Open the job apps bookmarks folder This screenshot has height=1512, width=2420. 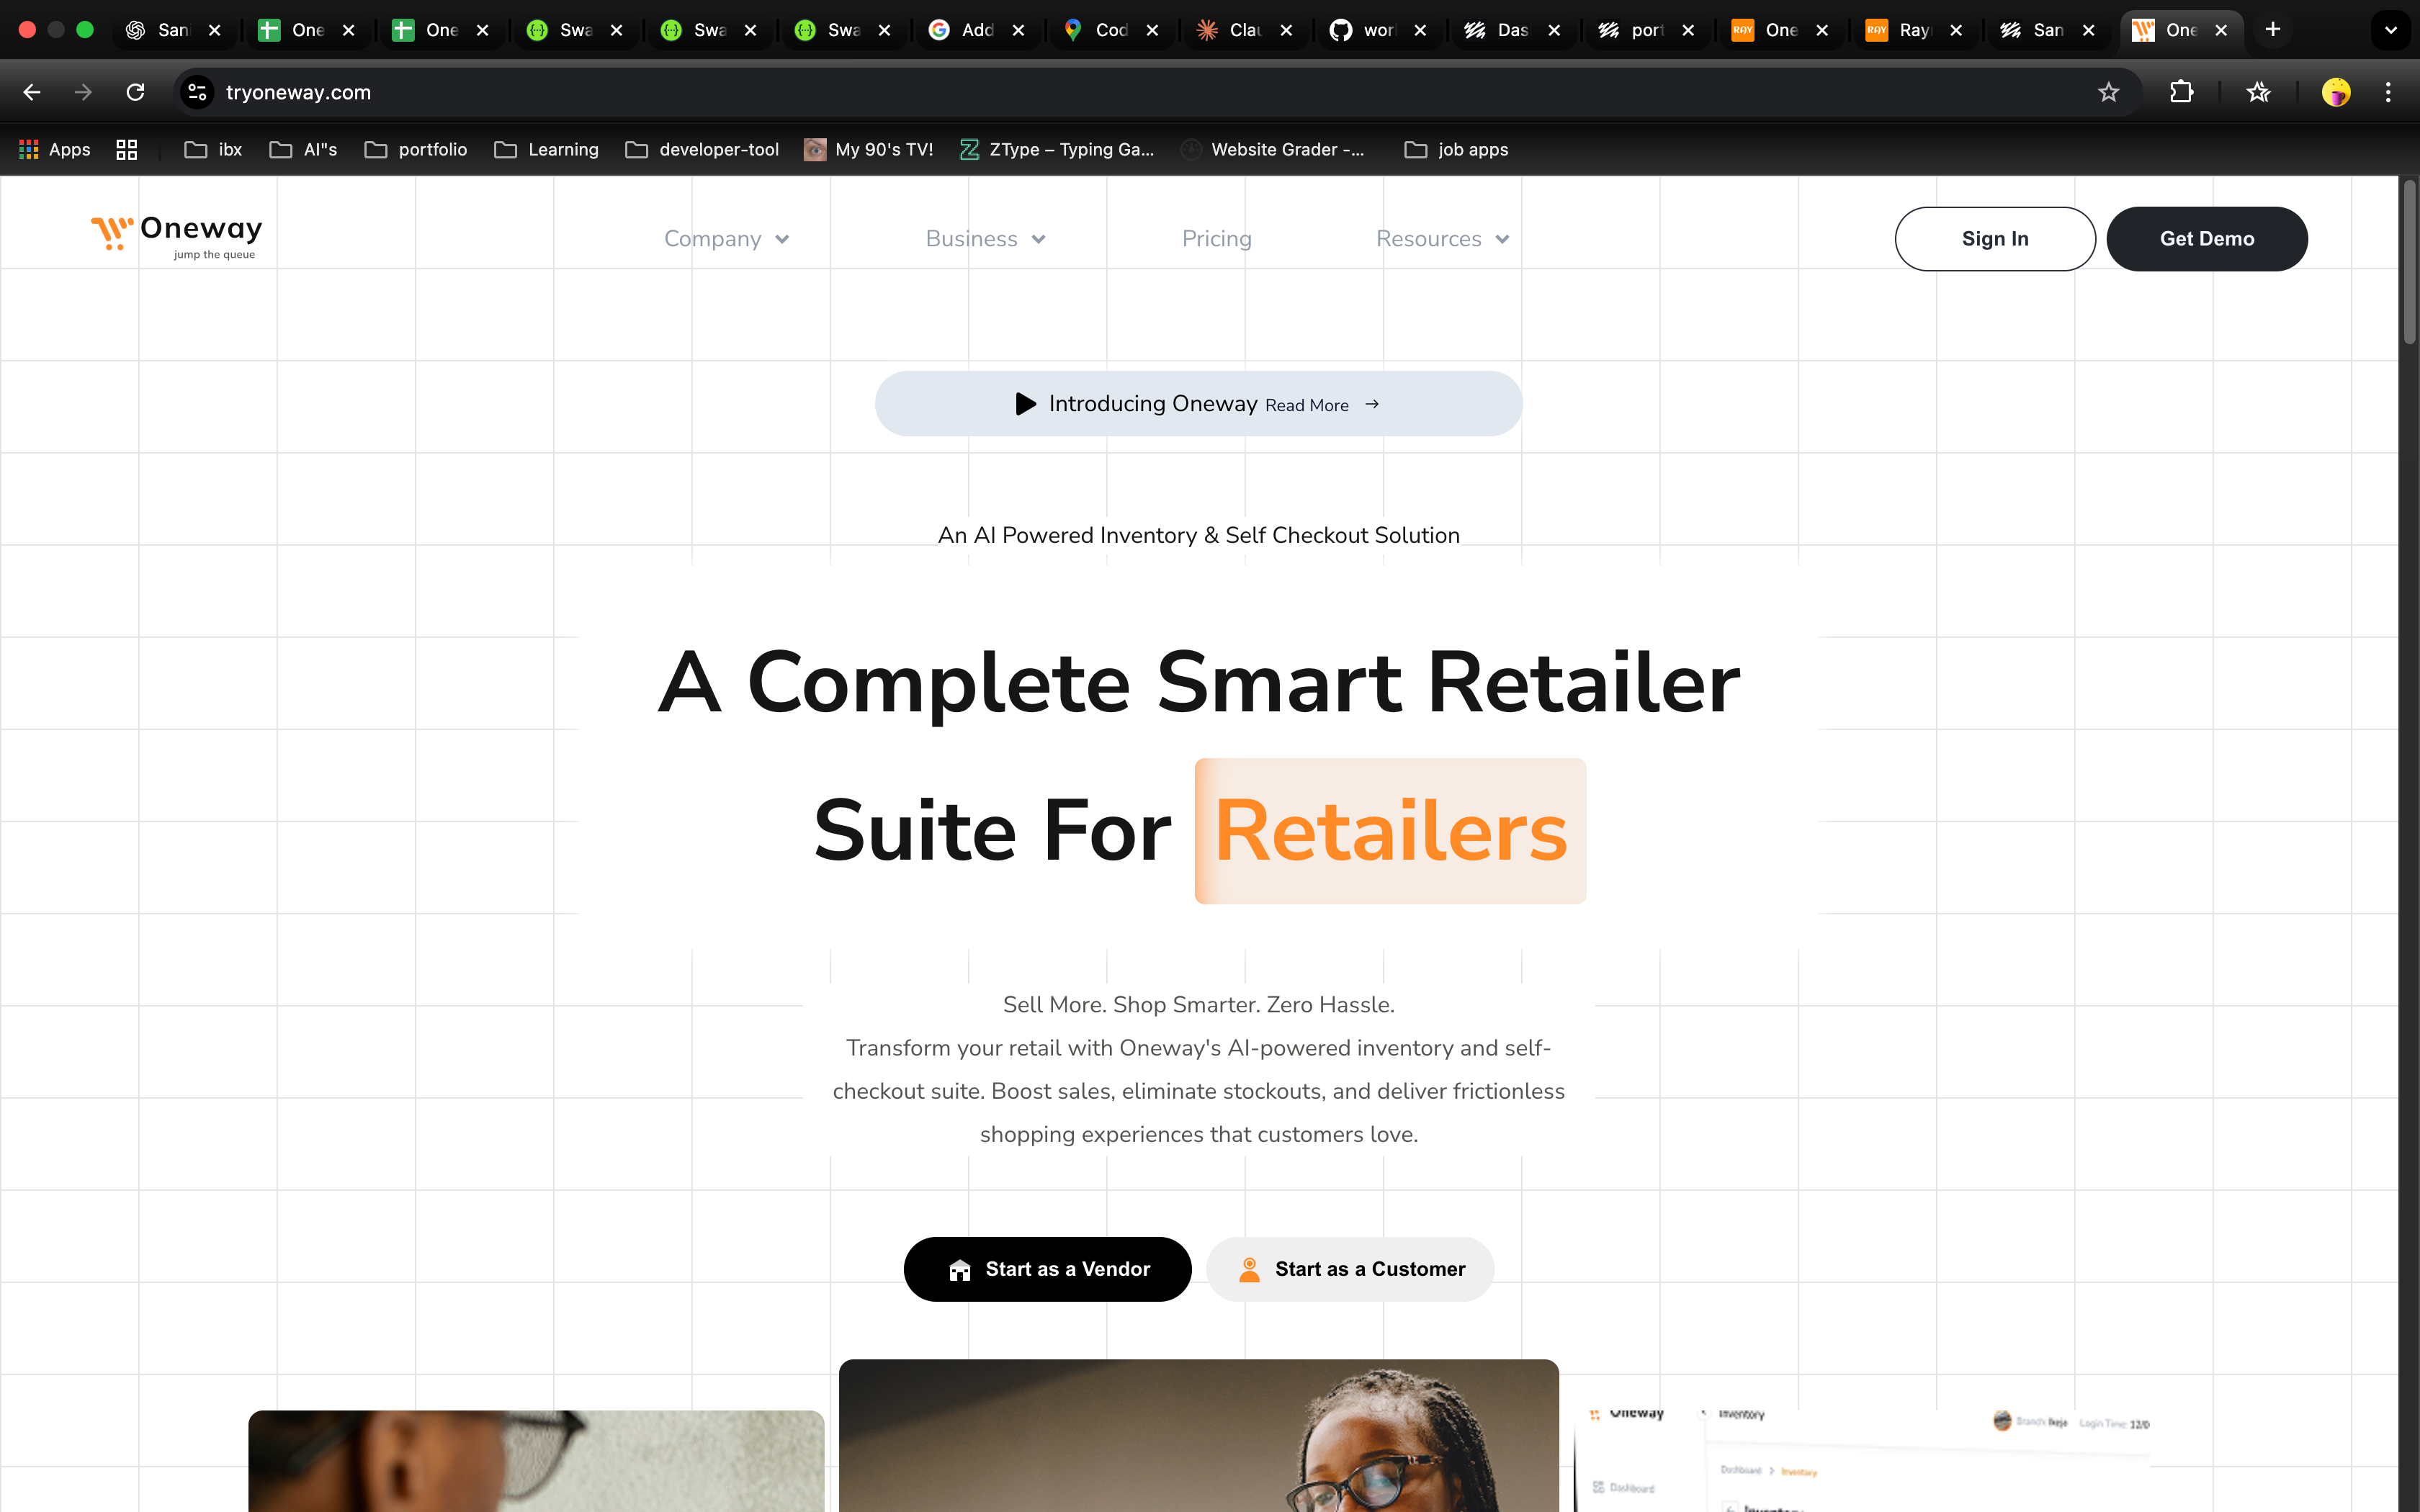point(1457,149)
